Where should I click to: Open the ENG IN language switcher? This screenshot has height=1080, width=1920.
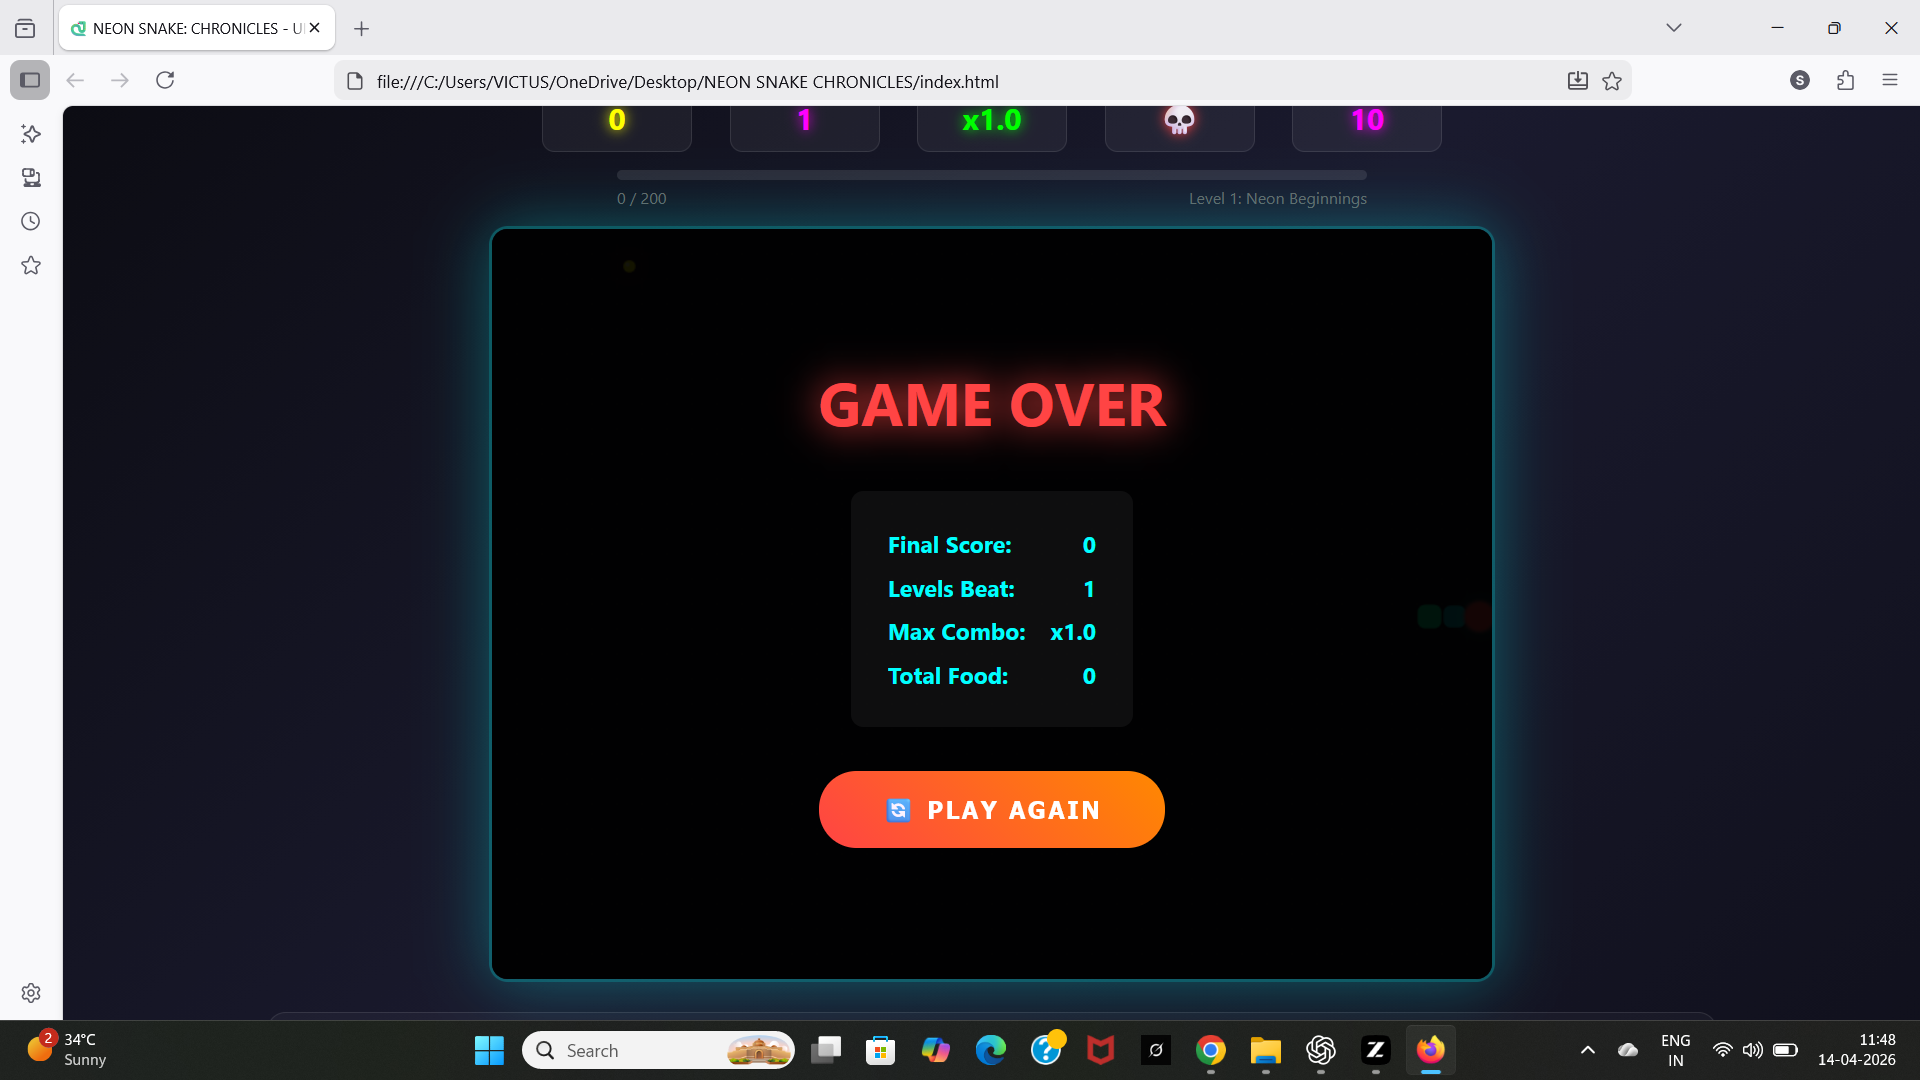(1676, 1050)
